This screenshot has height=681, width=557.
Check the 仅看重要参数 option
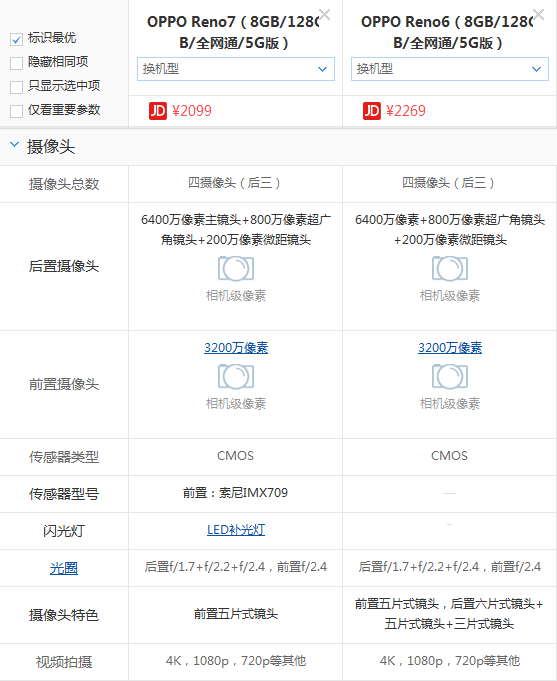pyautogui.click(x=17, y=111)
